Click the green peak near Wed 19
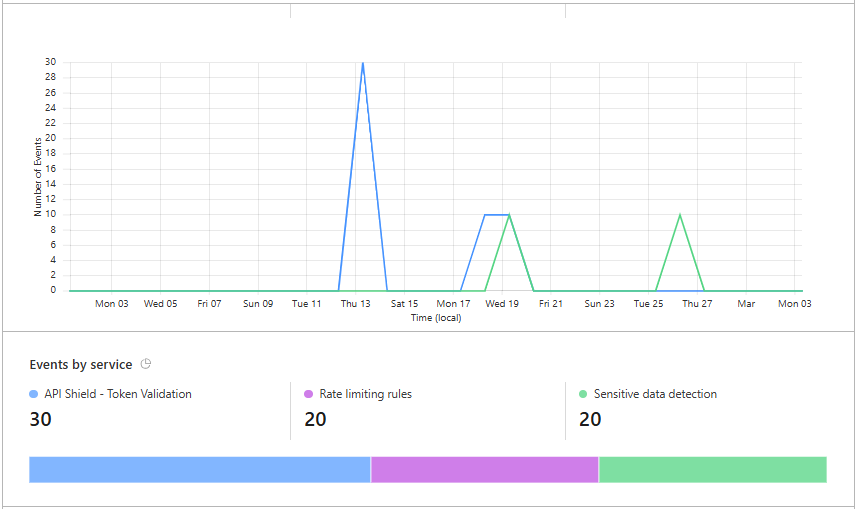The image size is (859, 509). point(509,215)
